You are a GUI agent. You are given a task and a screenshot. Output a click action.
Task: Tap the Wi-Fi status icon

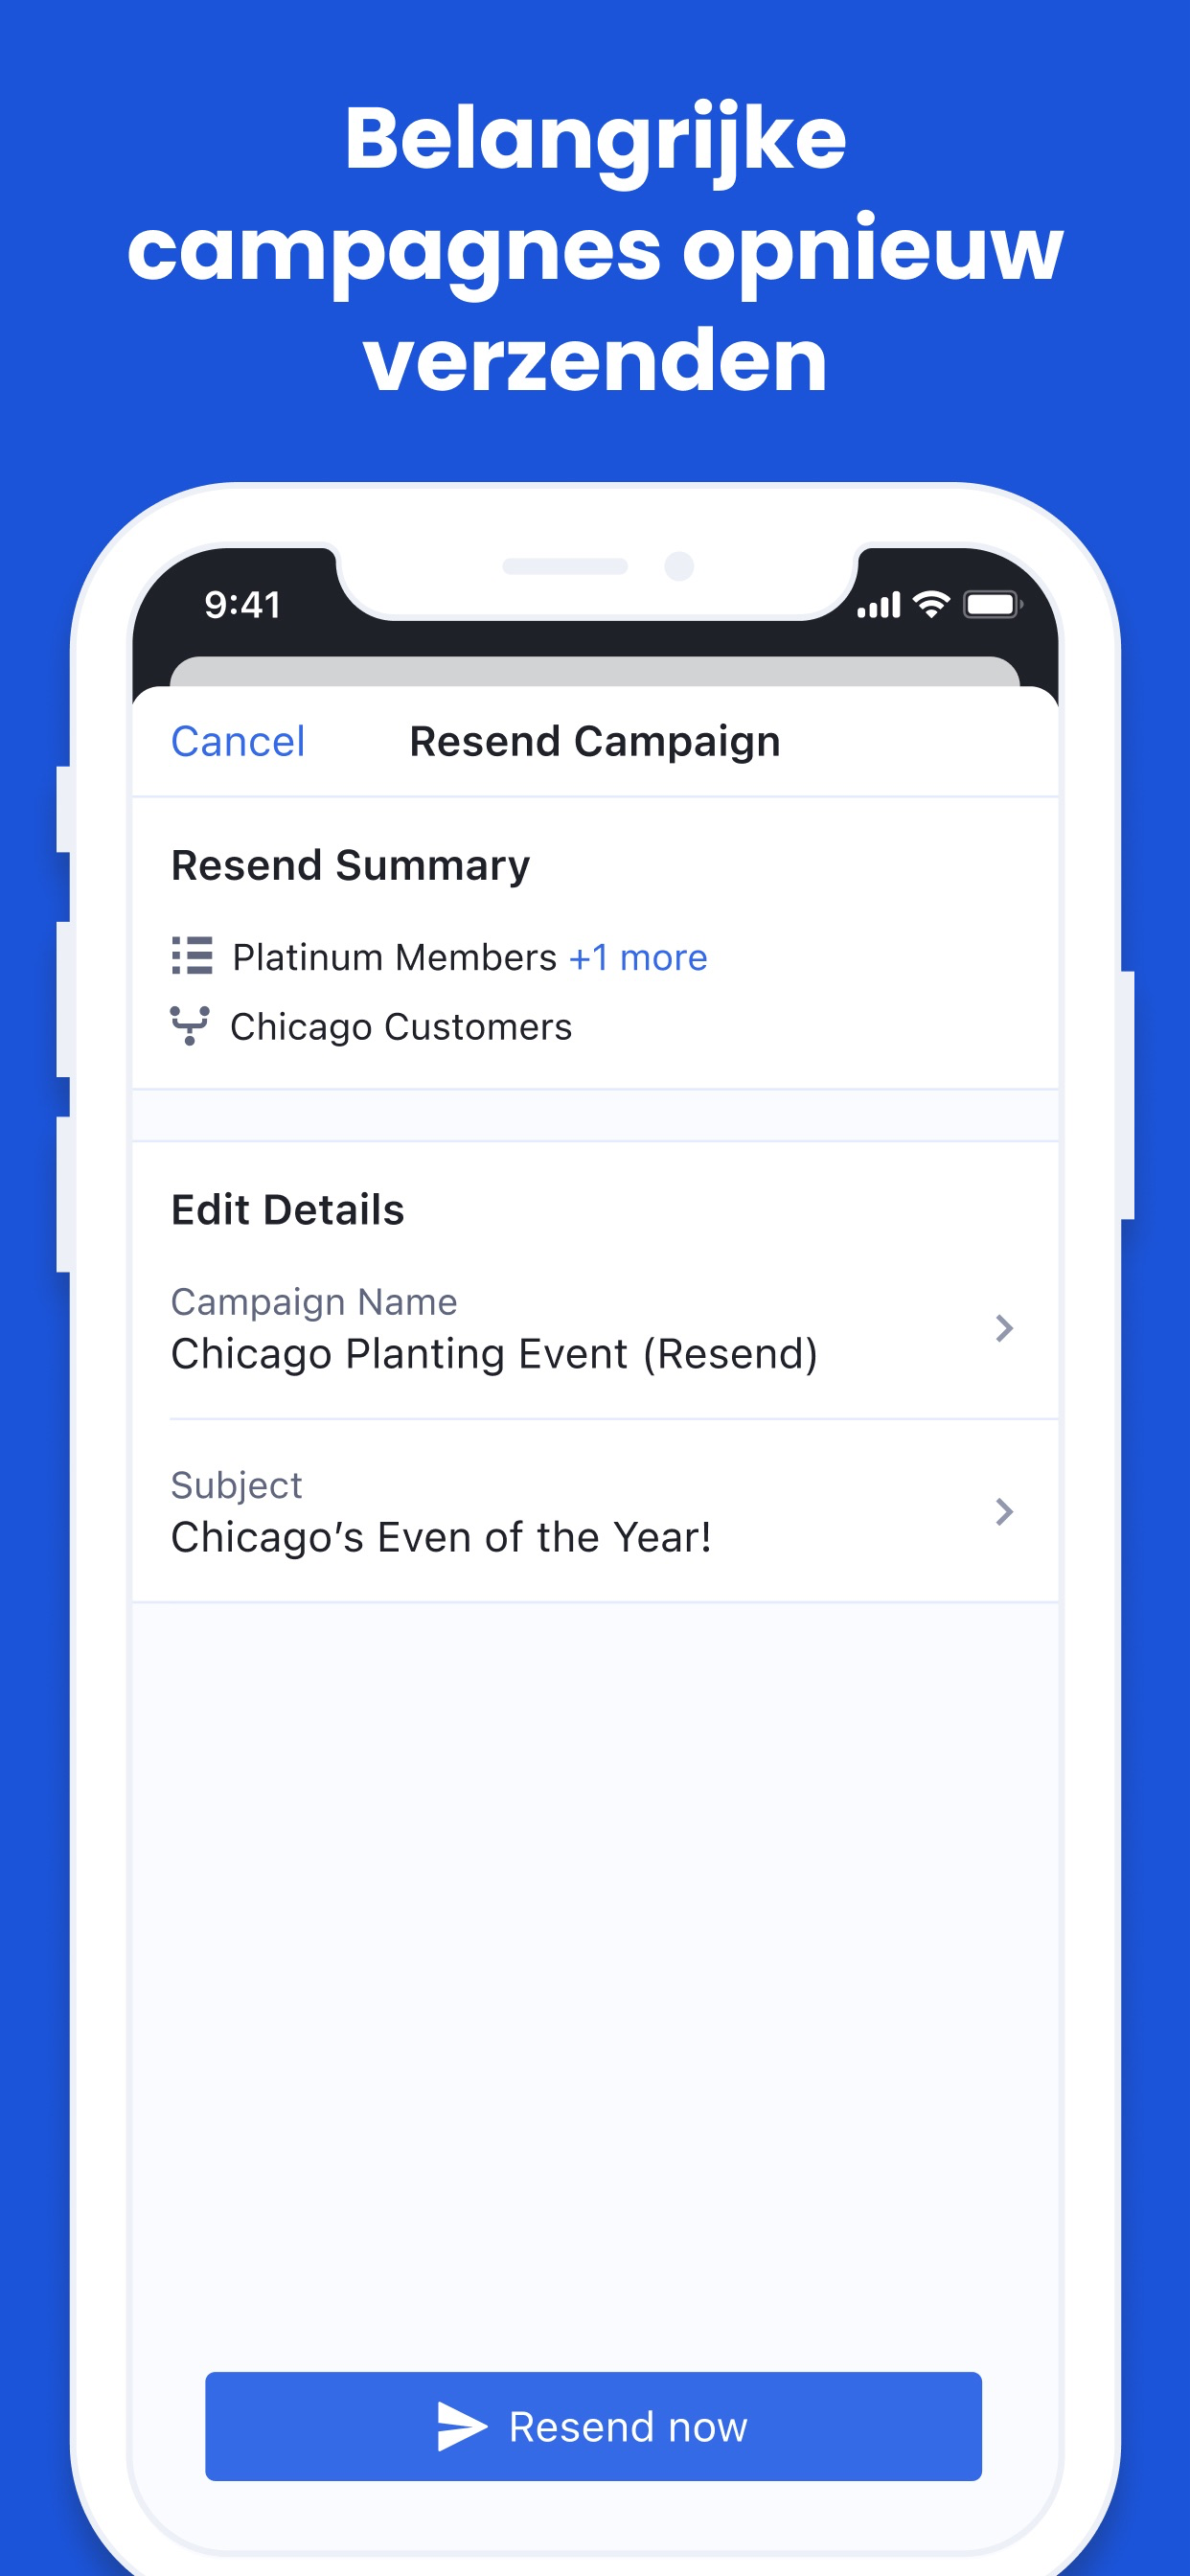(931, 605)
